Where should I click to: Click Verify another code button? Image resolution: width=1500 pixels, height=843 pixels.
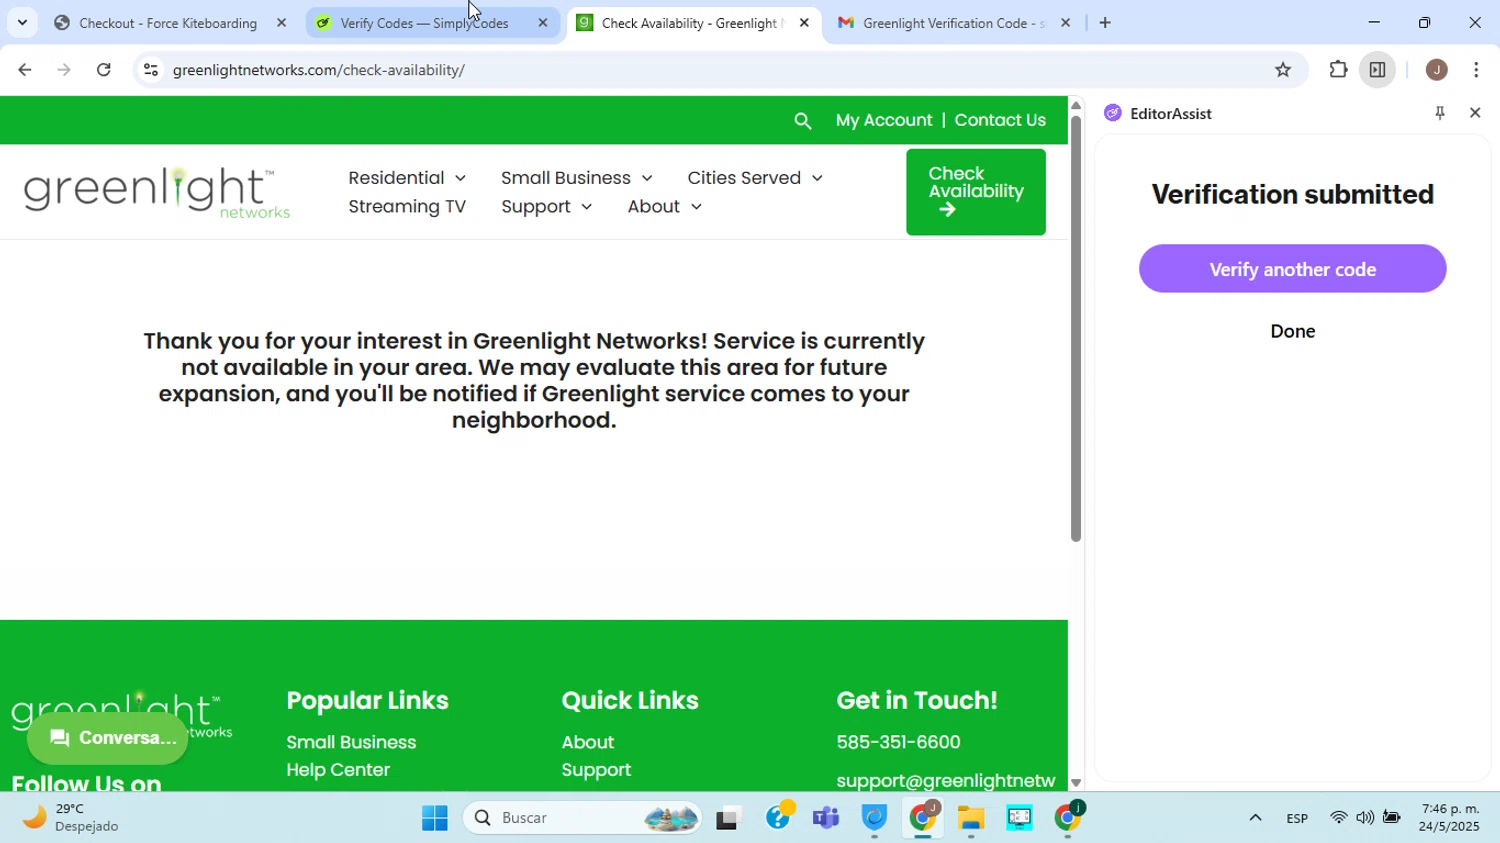pos(1292,269)
